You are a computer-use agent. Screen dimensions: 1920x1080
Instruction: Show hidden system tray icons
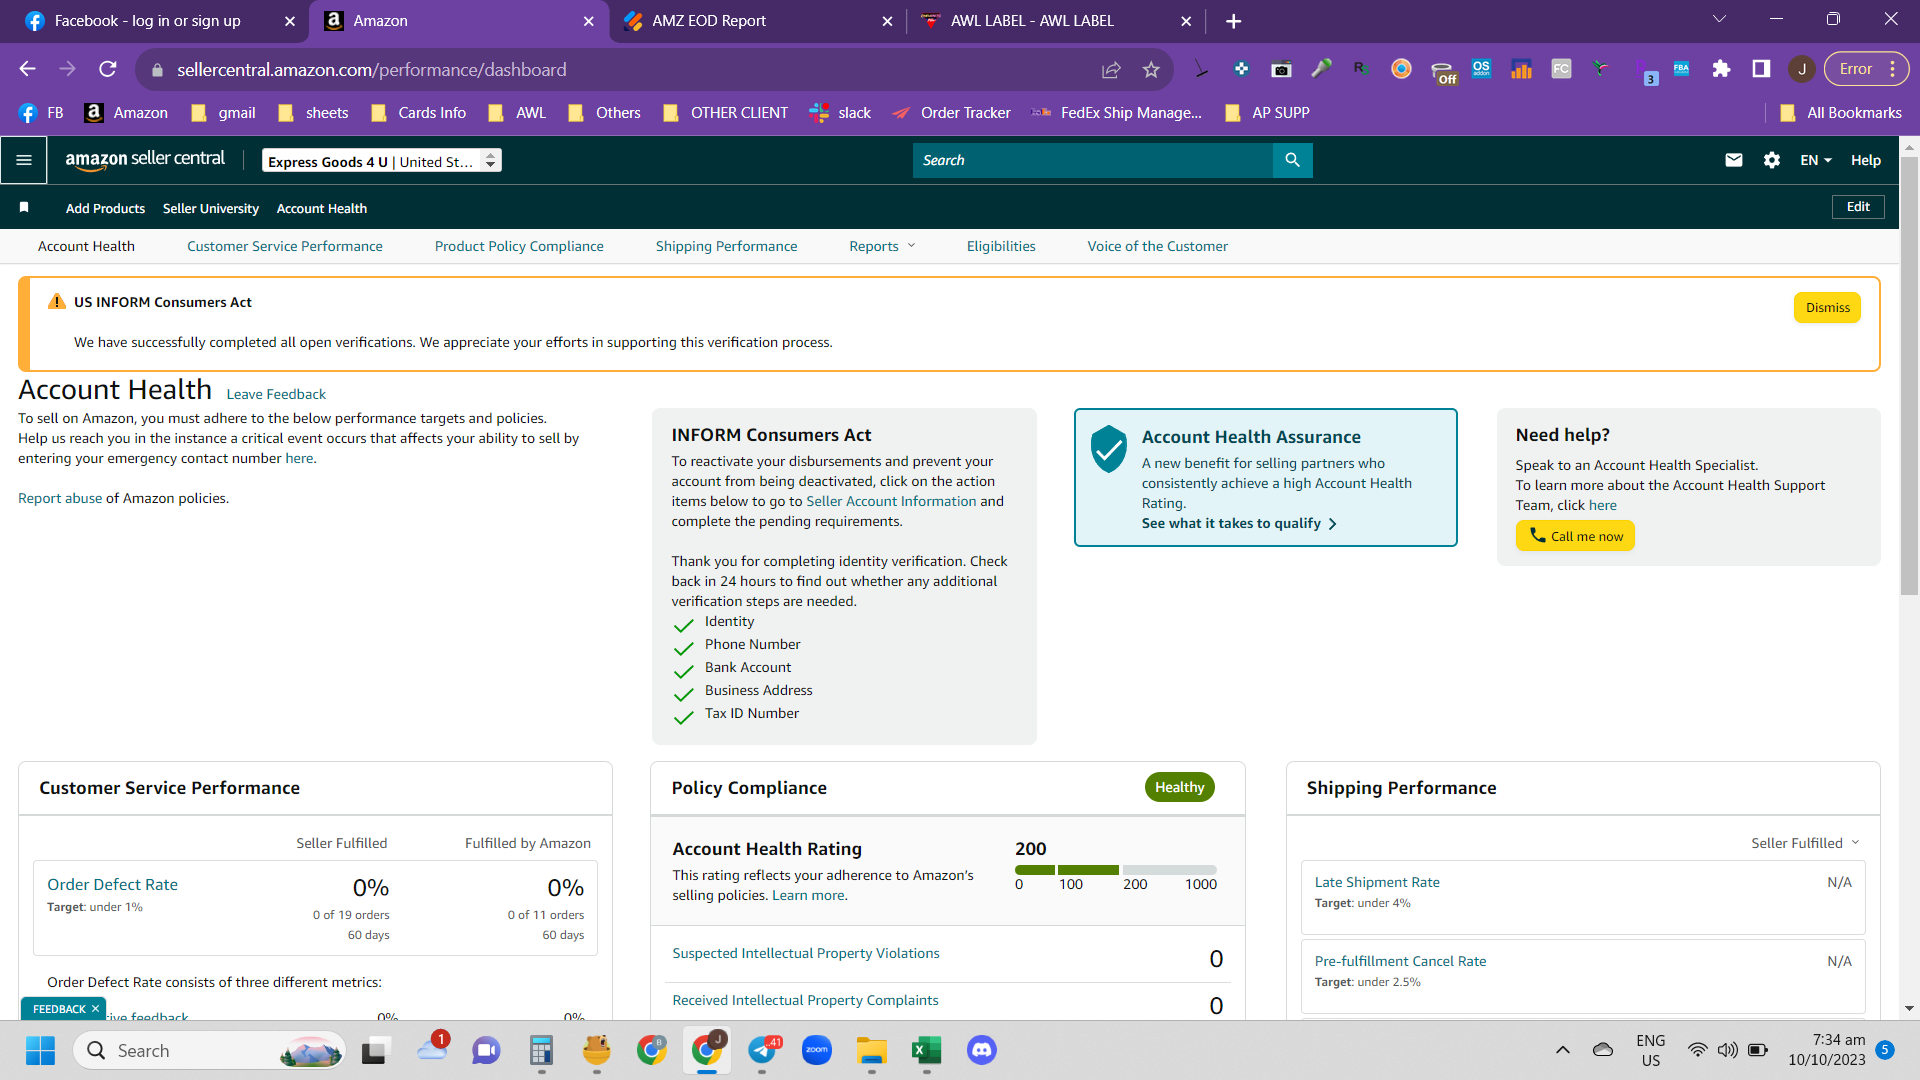[1563, 1050]
